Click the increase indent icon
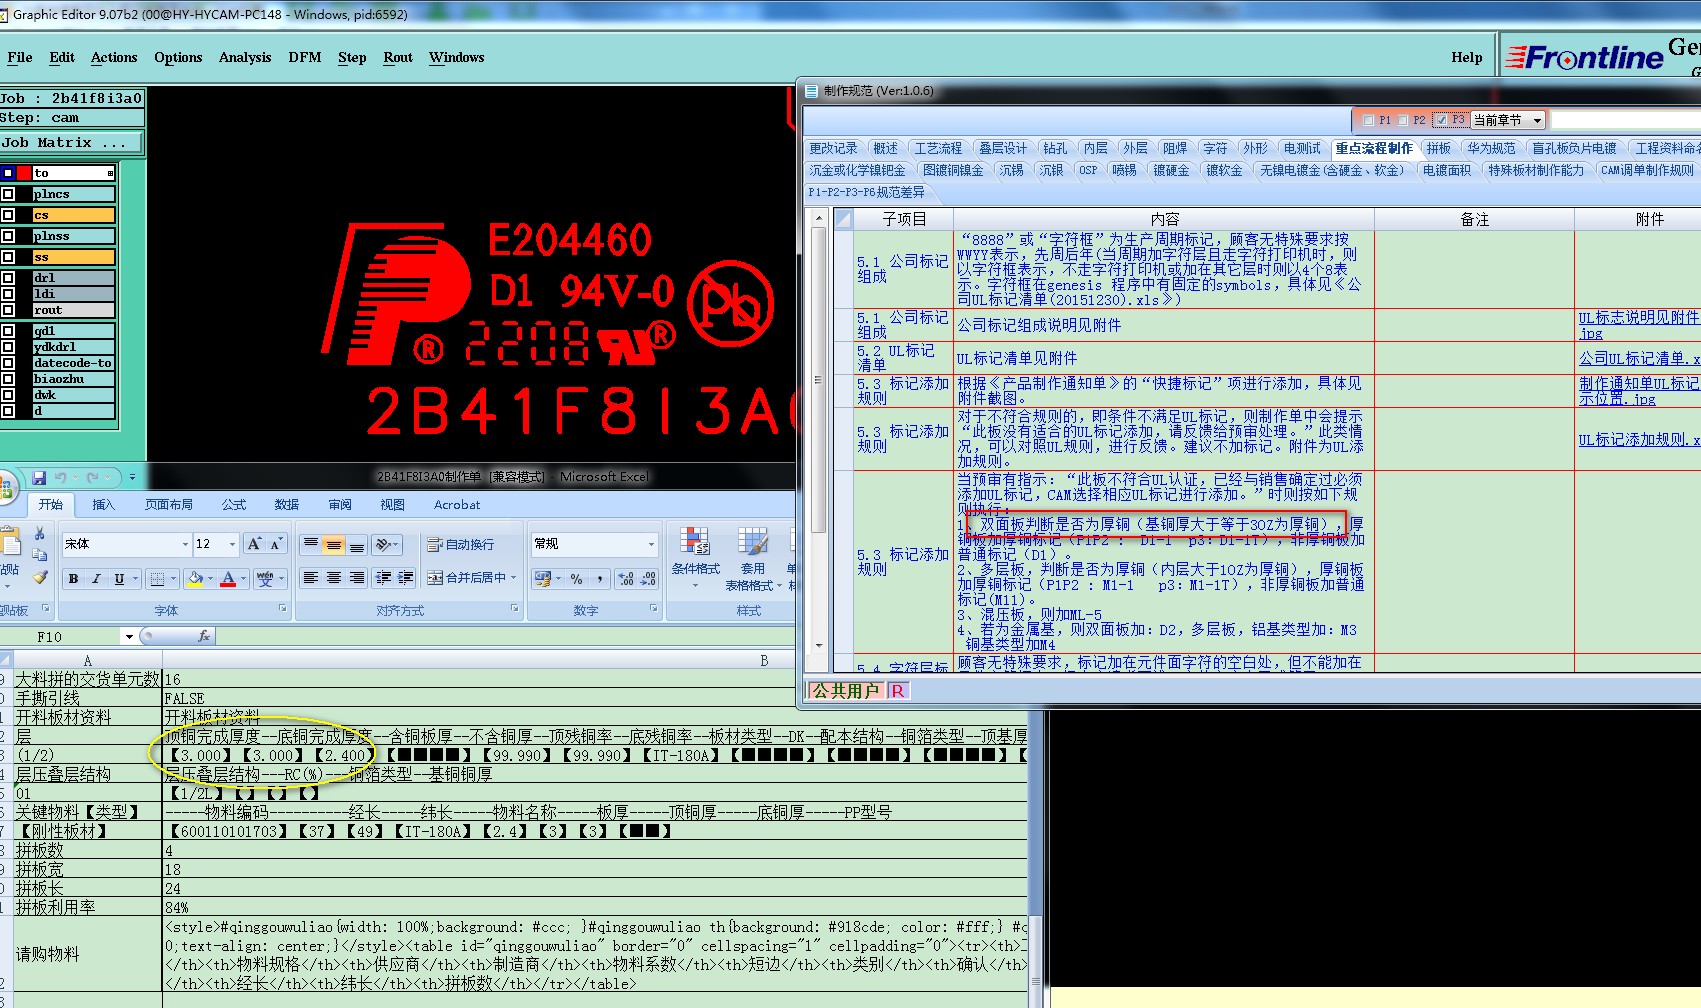Image resolution: width=1701 pixels, height=1008 pixels. [x=405, y=578]
